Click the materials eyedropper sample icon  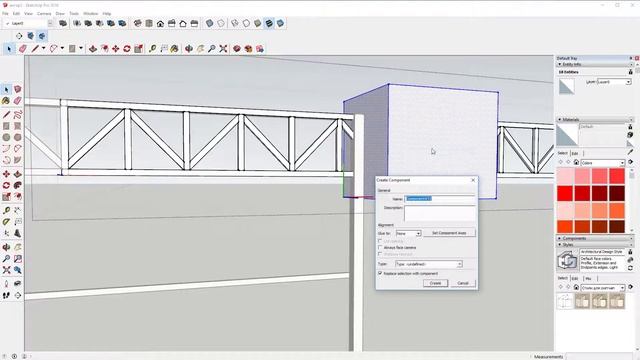[x=631, y=152]
